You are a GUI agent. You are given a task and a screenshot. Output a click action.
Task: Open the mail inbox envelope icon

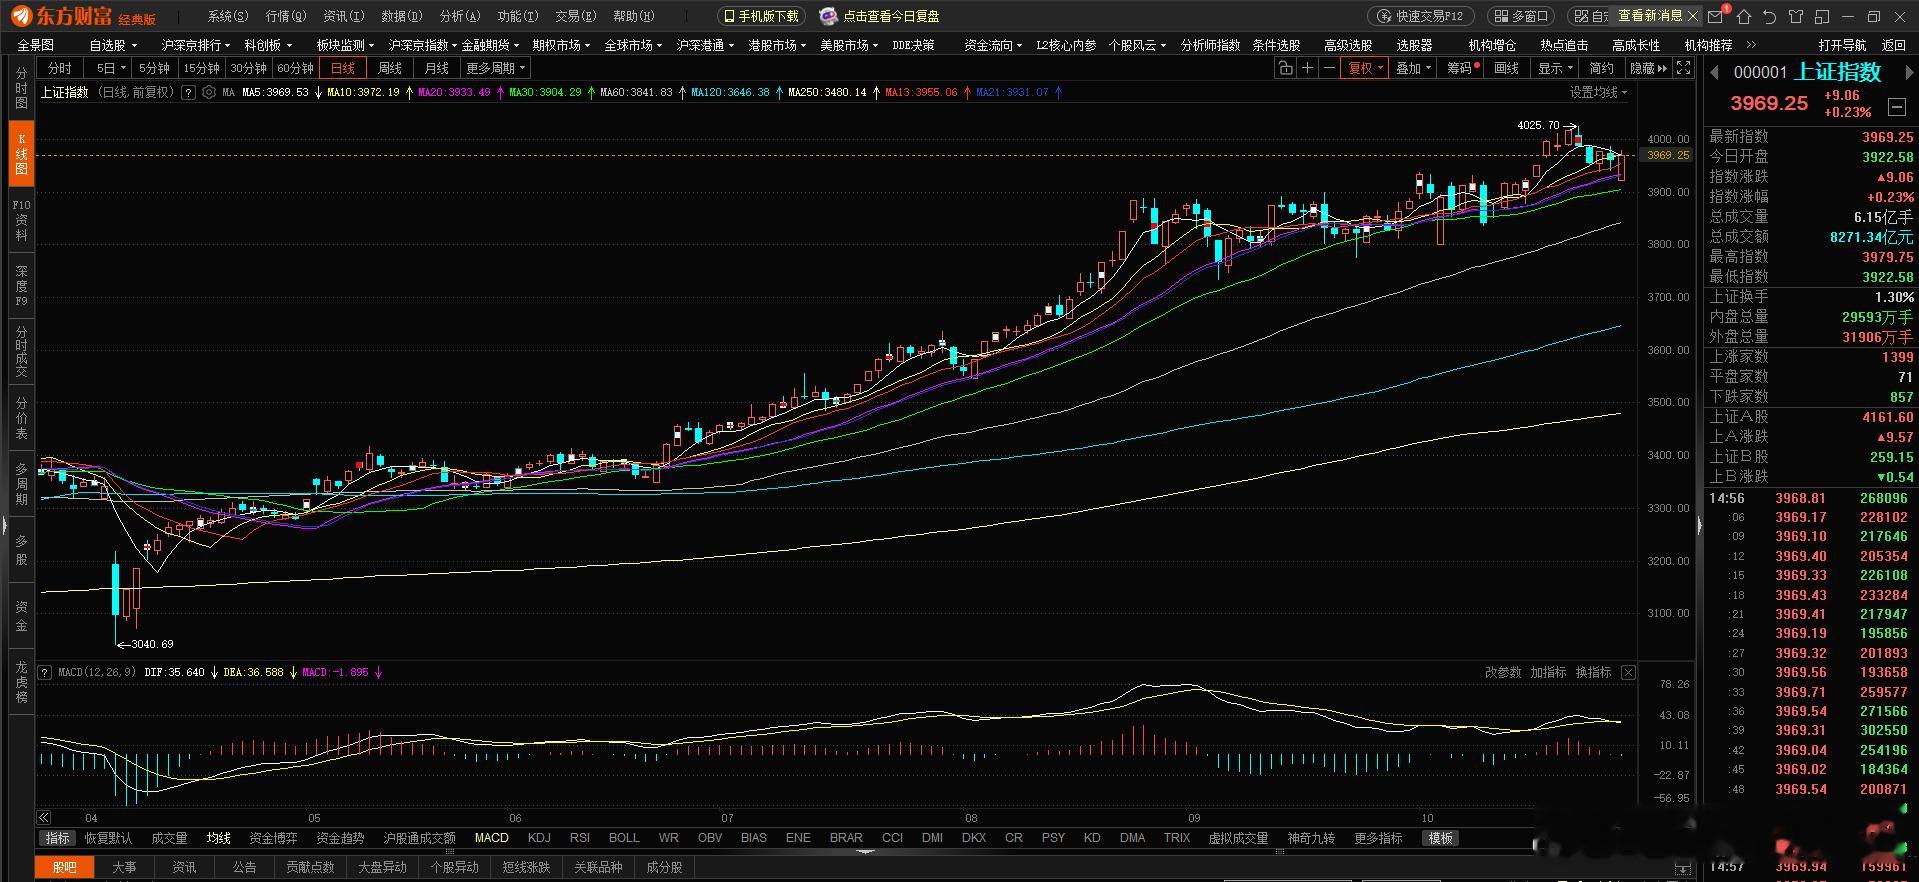pyautogui.click(x=1716, y=16)
